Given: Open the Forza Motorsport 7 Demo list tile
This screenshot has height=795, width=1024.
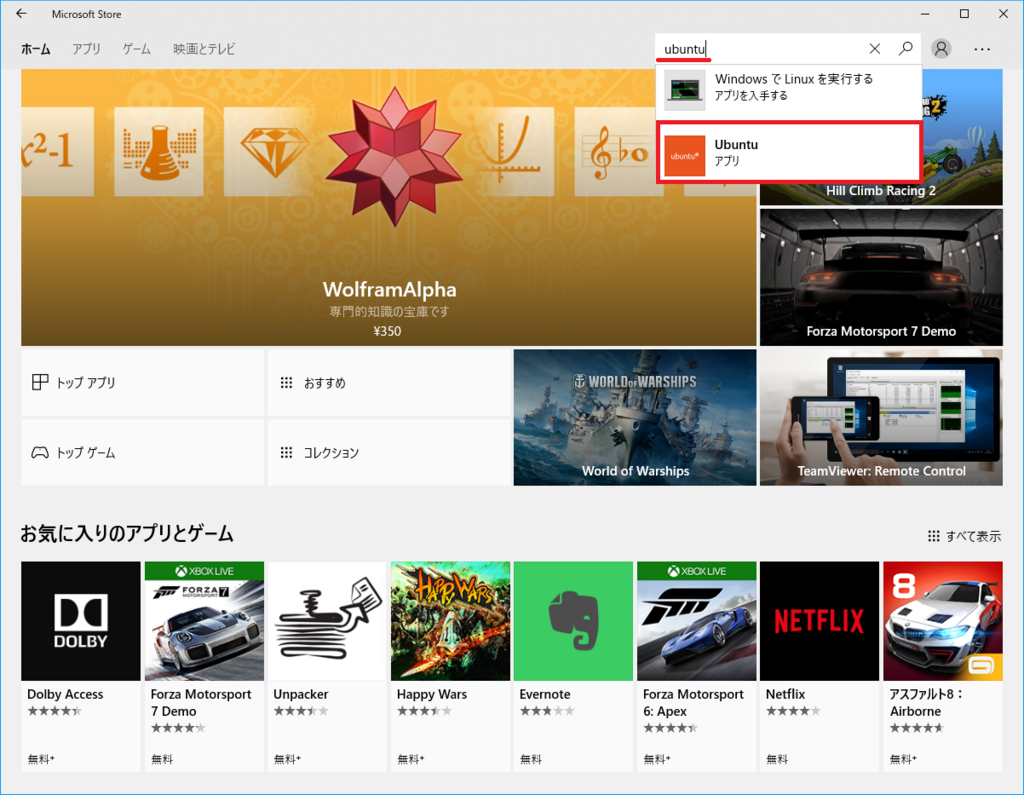Looking at the screenshot, I should click(204, 666).
